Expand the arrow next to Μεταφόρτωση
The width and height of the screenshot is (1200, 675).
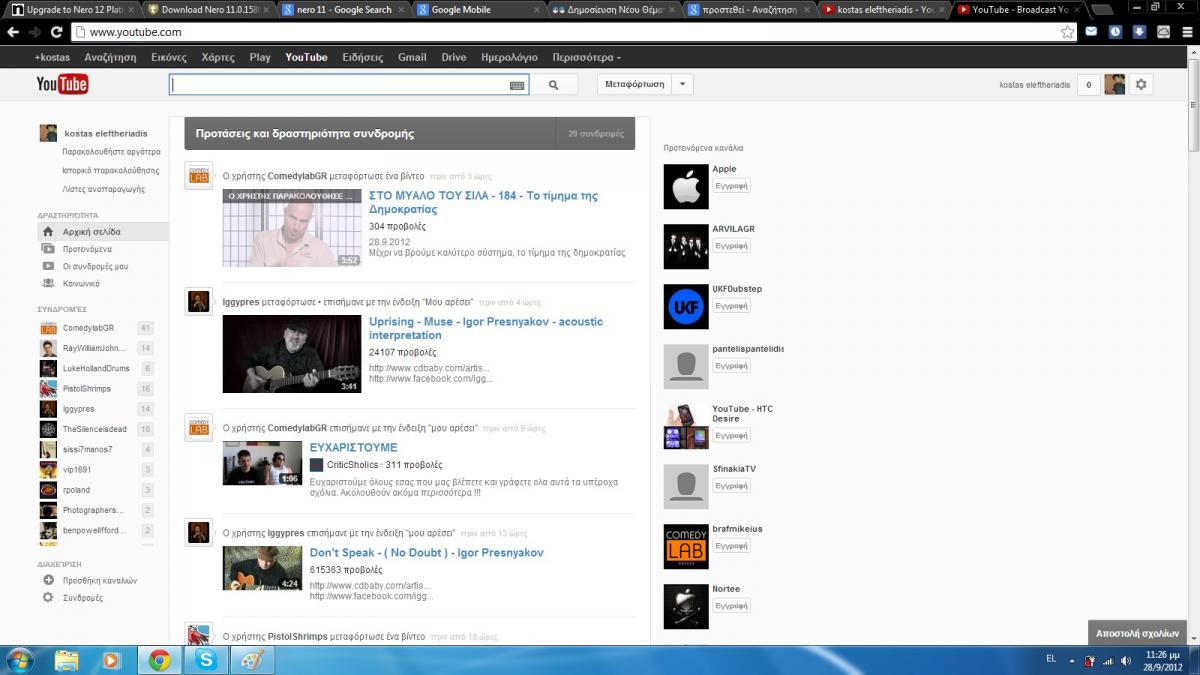(682, 85)
